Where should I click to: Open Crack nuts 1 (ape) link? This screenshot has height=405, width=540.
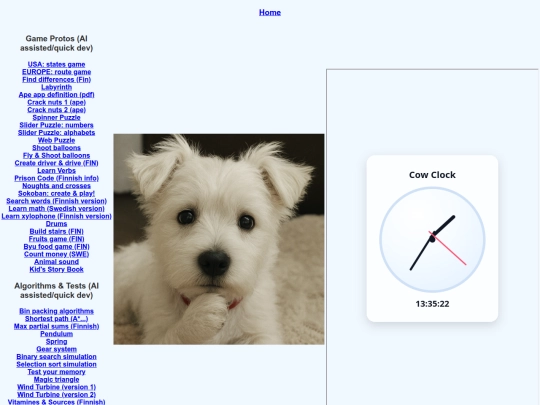click(56, 102)
